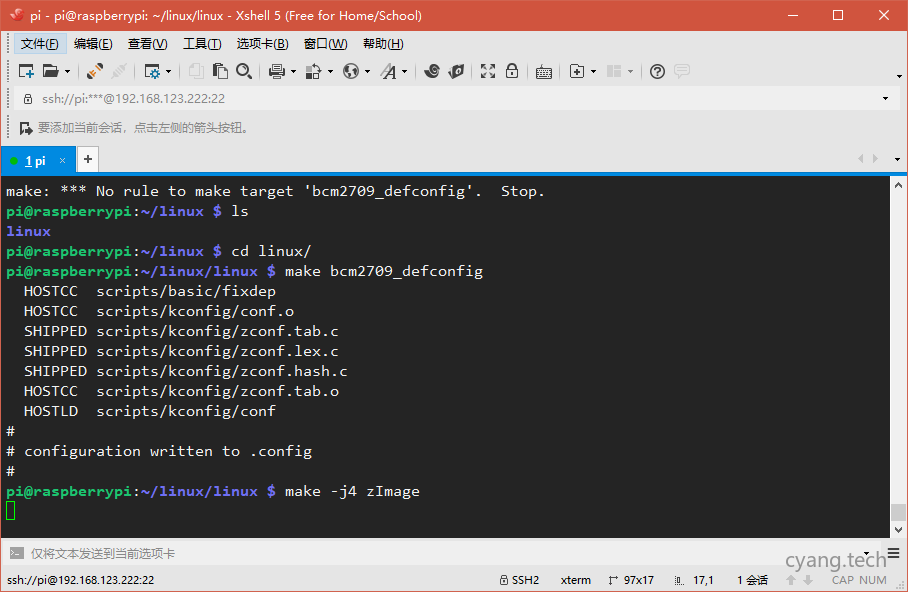Expand the Open folder dropdown arrow
The width and height of the screenshot is (908, 592).
(x=67, y=72)
